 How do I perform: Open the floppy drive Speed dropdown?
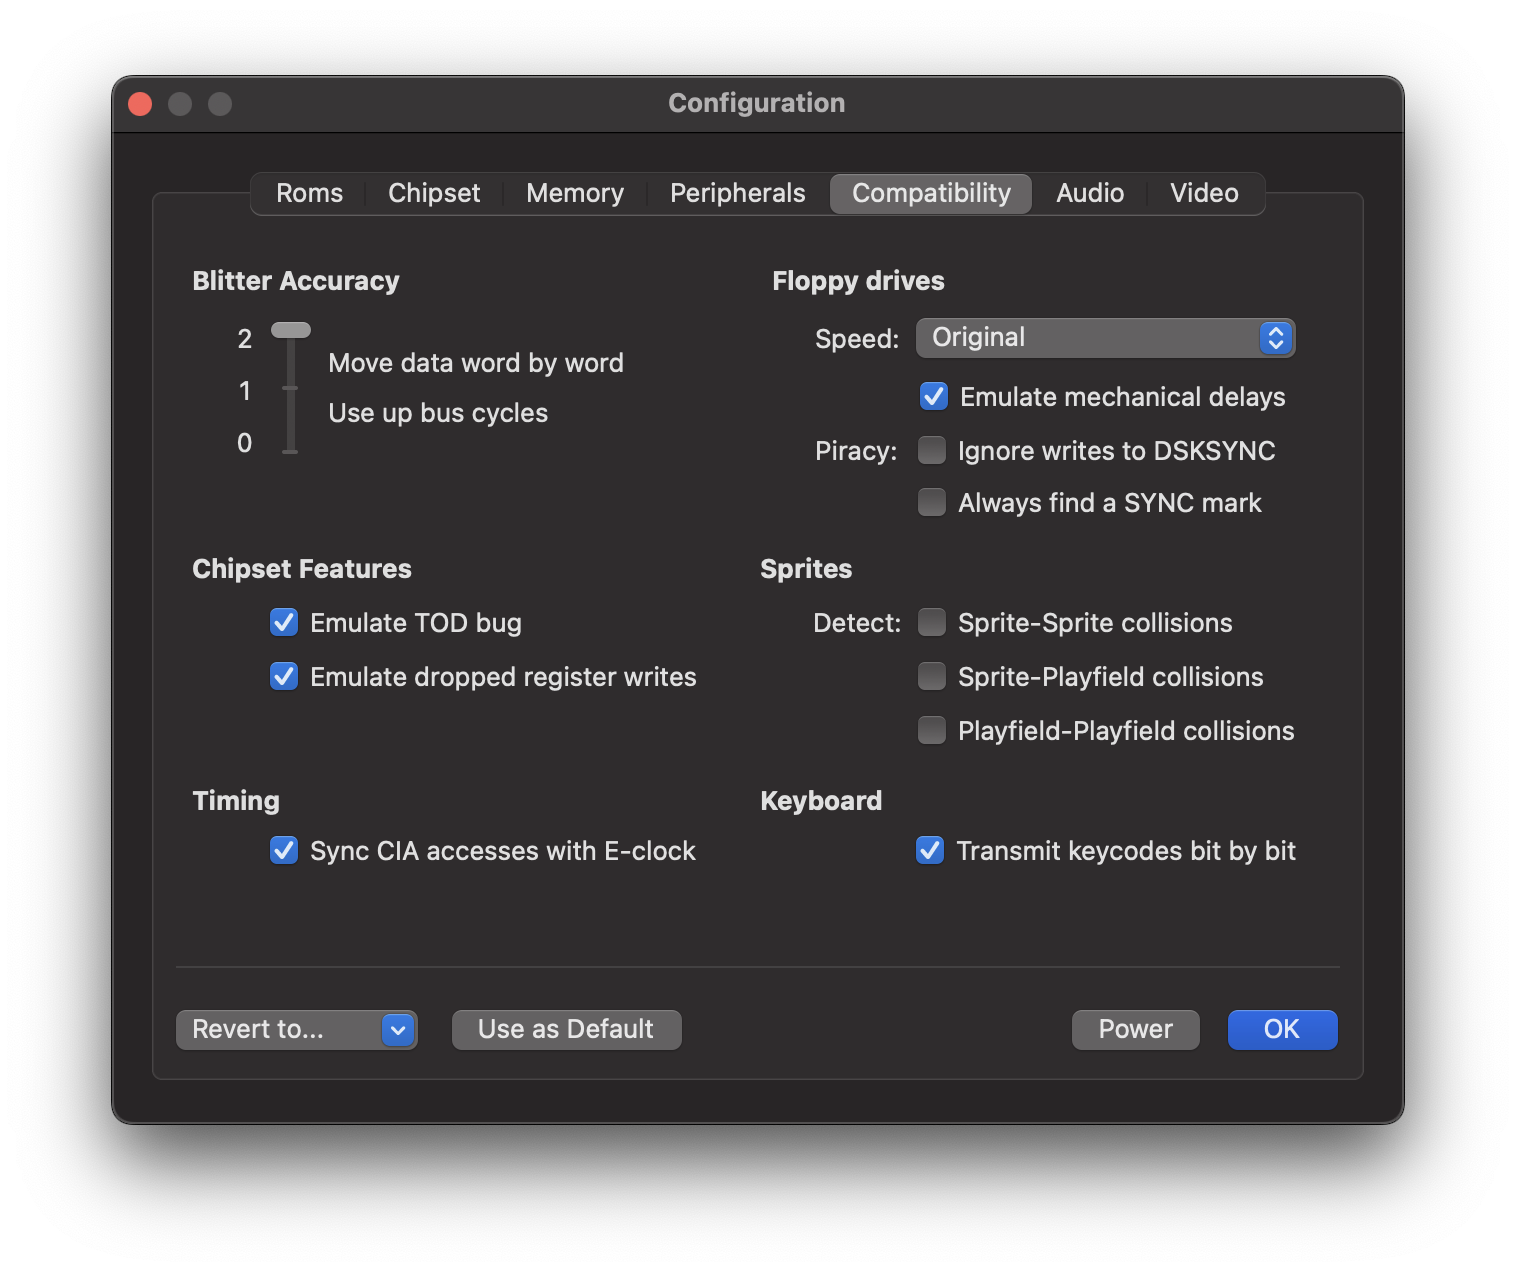(x=1105, y=338)
